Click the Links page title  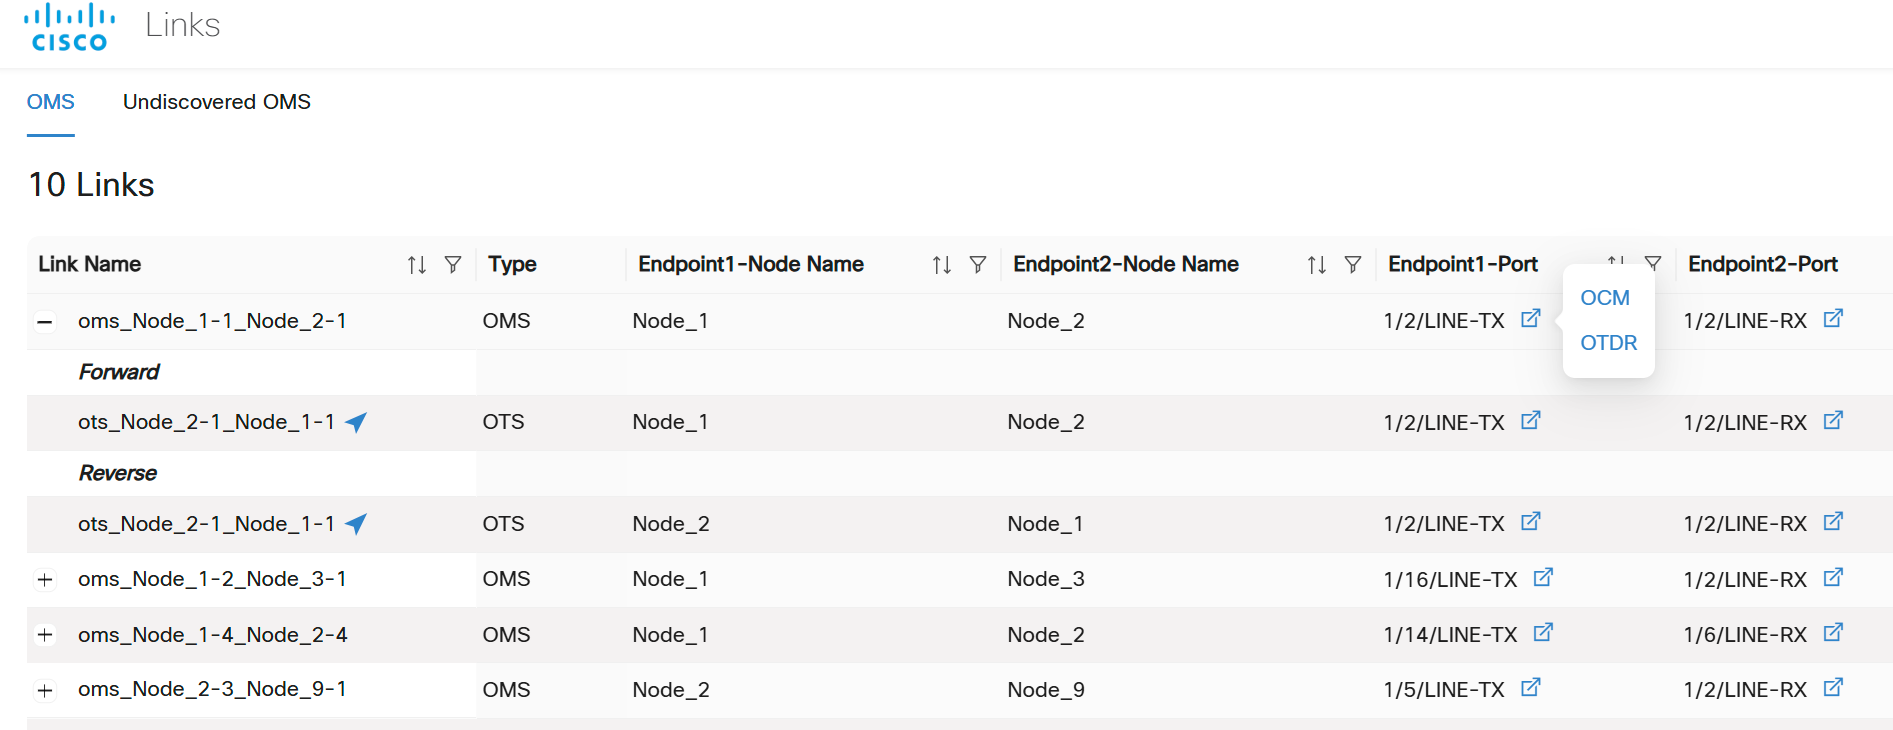tap(183, 25)
